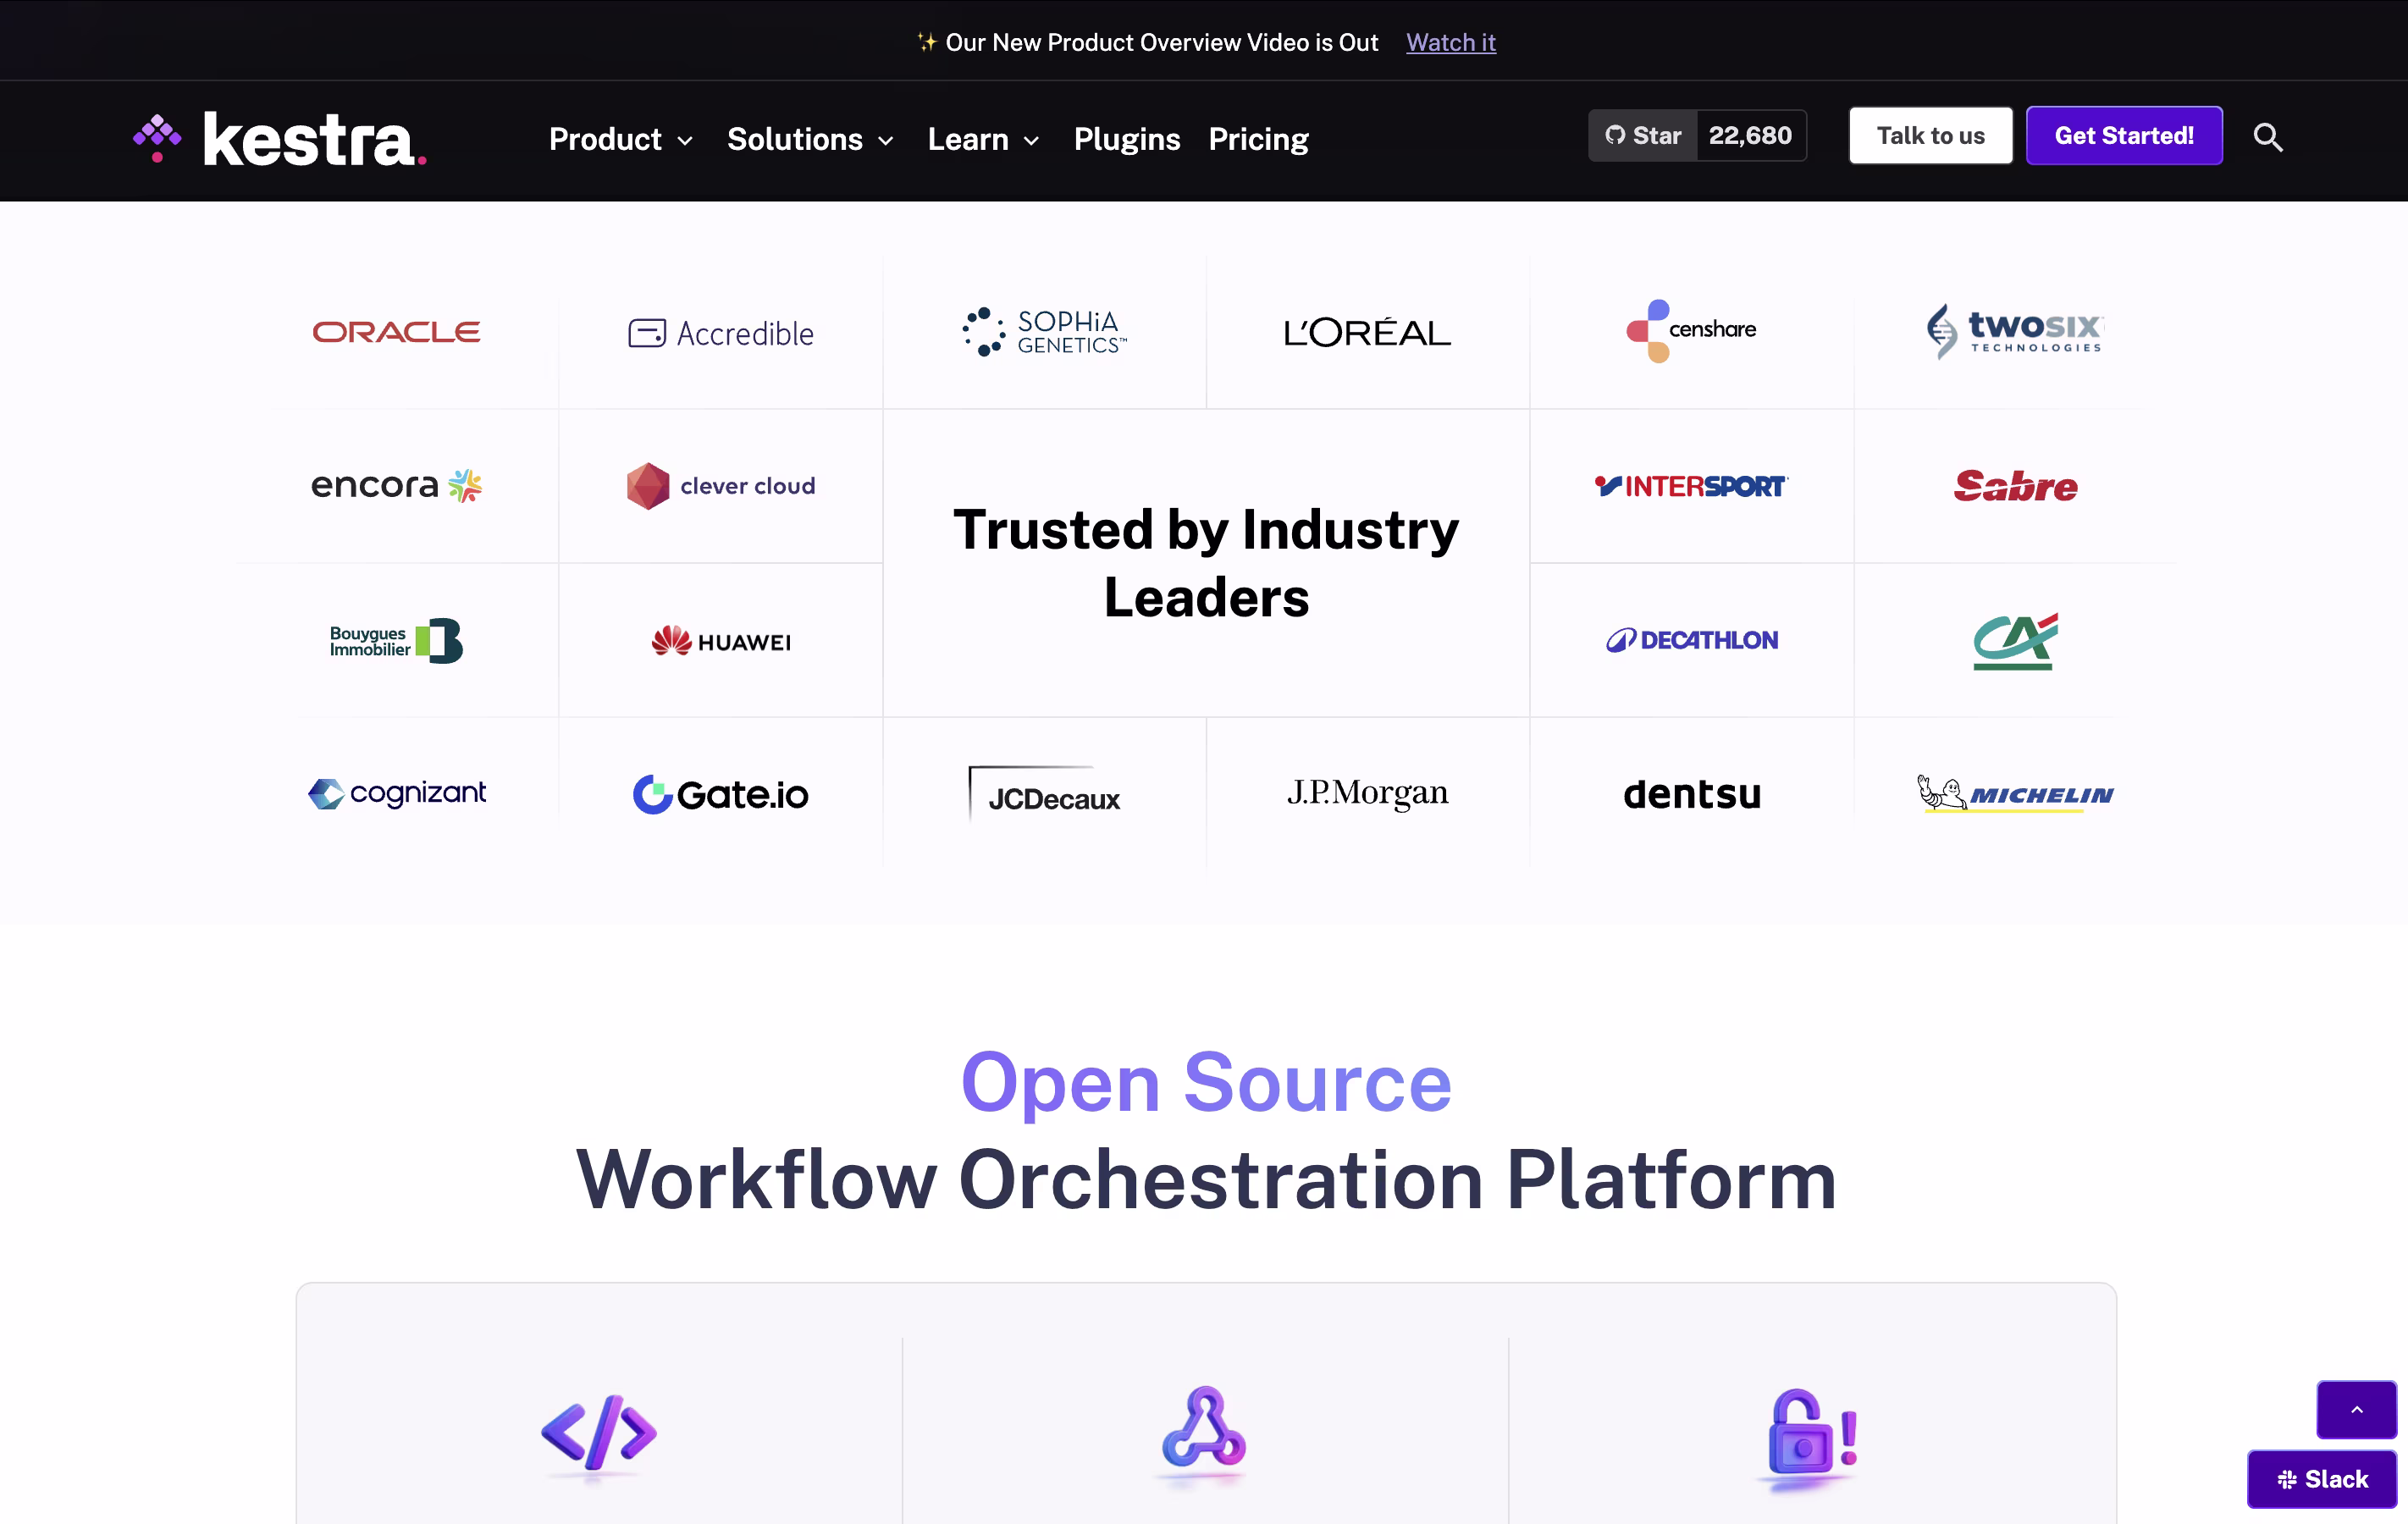Click the Michelin logo
This screenshot has width=2408, height=1524.
pos(2014,794)
